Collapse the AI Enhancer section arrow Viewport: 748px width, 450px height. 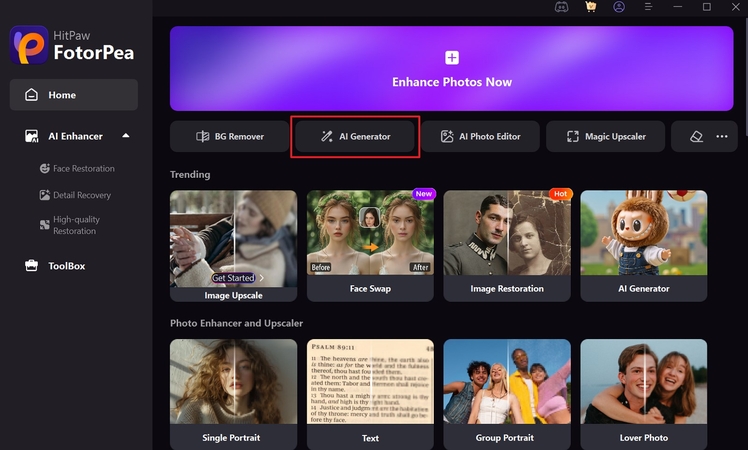(125, 136)
